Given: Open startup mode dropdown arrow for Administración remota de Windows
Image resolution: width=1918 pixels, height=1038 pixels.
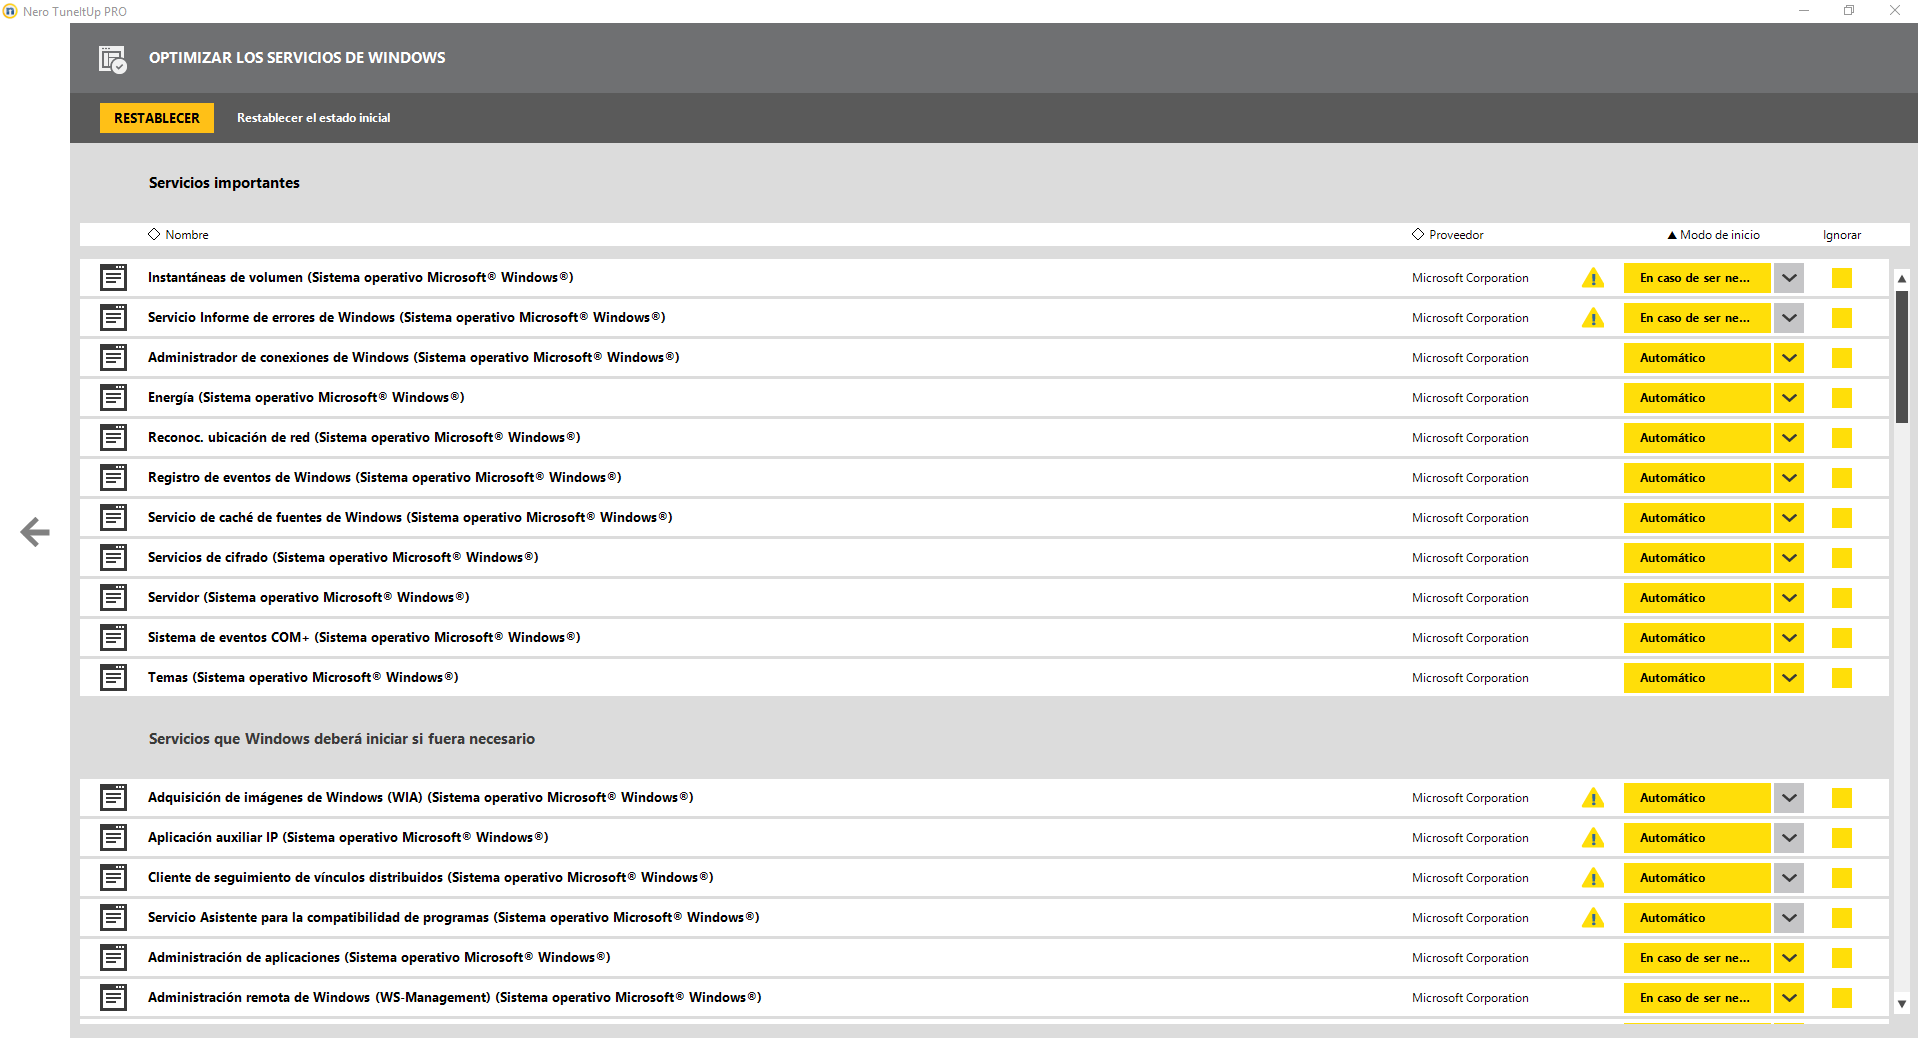Looking at the screenshot, I should (1789, 998).
